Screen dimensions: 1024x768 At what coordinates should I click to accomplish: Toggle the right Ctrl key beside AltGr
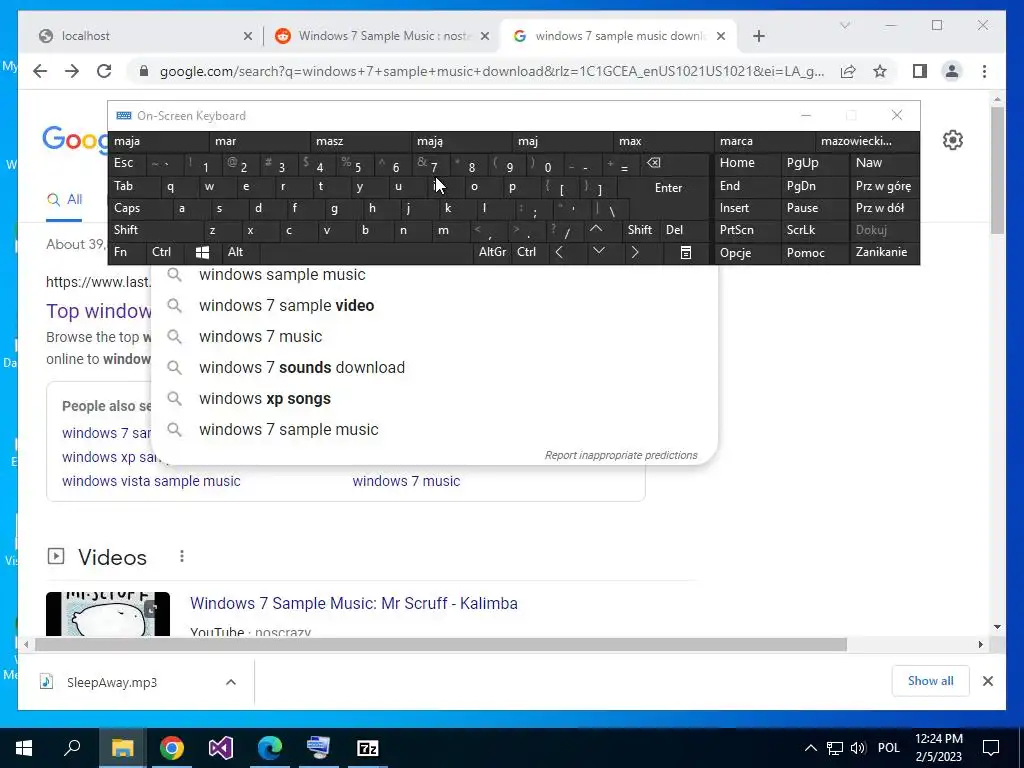tap(529, 252)
